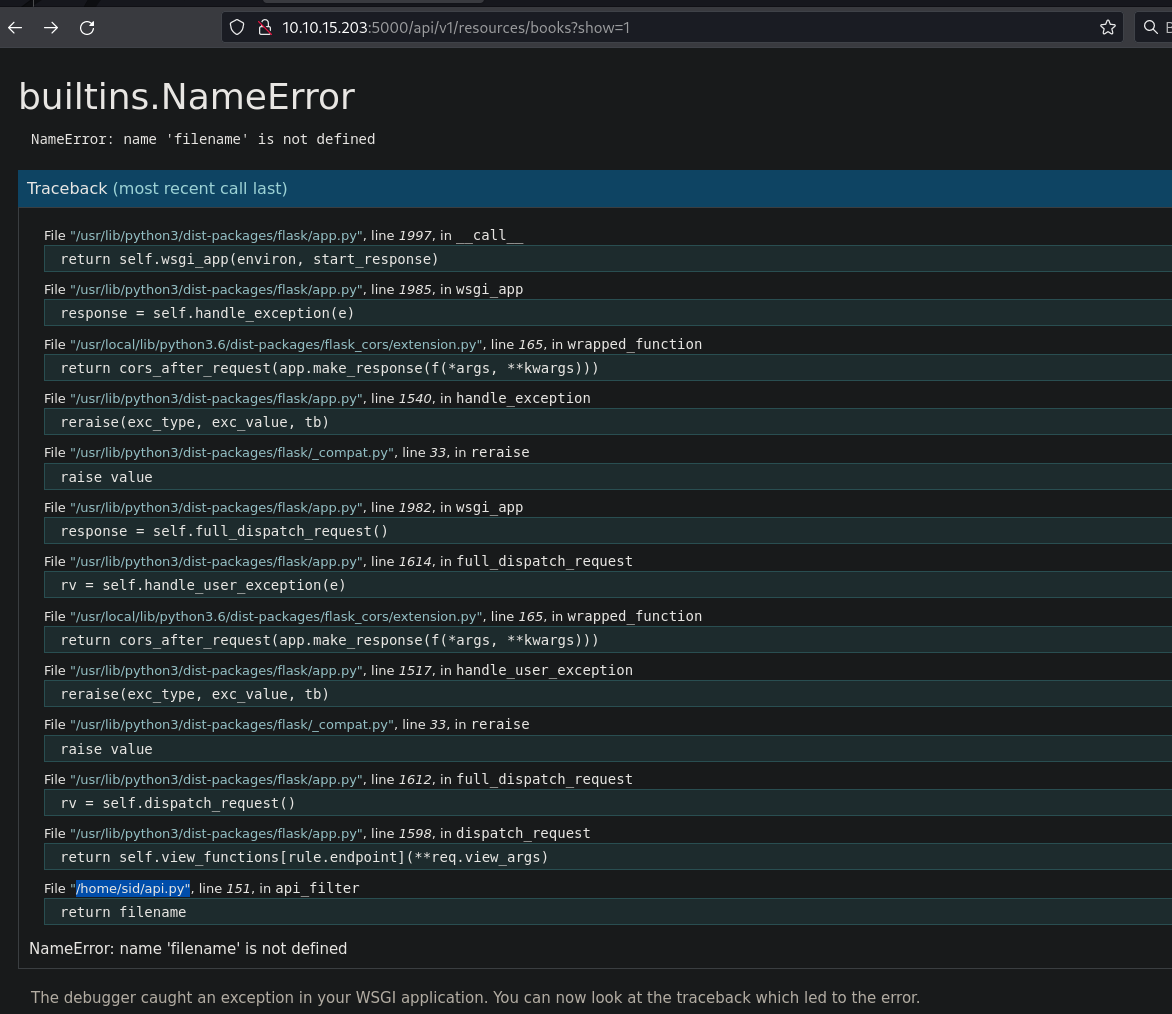Viewport: 1172px width, 1014px height.
Task: Expand the 'return filename' code line
Action: (123, 912)
